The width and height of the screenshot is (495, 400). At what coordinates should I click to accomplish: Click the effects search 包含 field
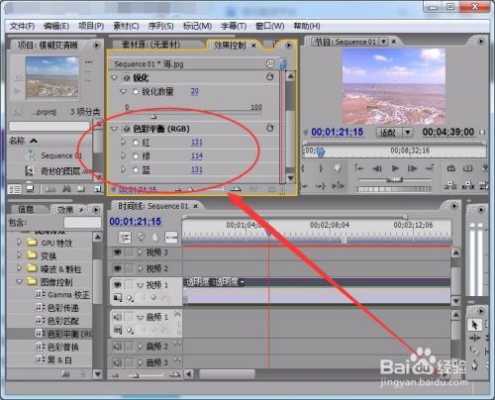coord(82,222)
